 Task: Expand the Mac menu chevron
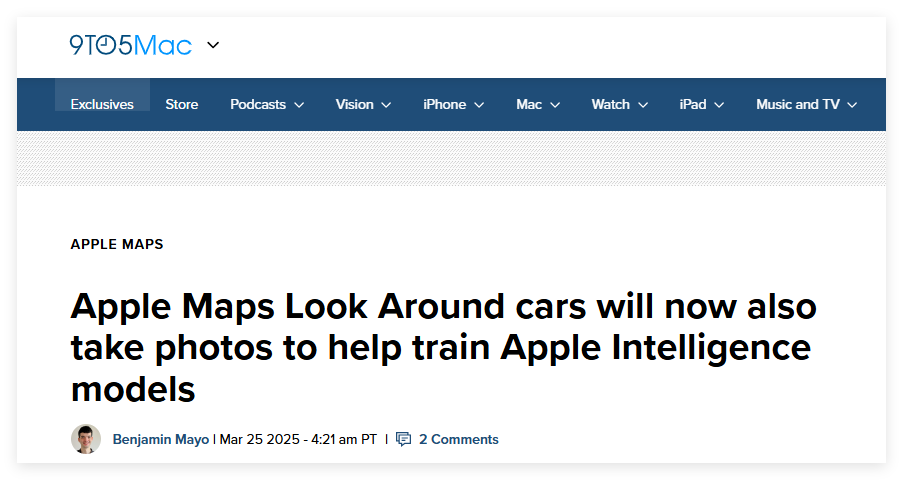[555, 105]
